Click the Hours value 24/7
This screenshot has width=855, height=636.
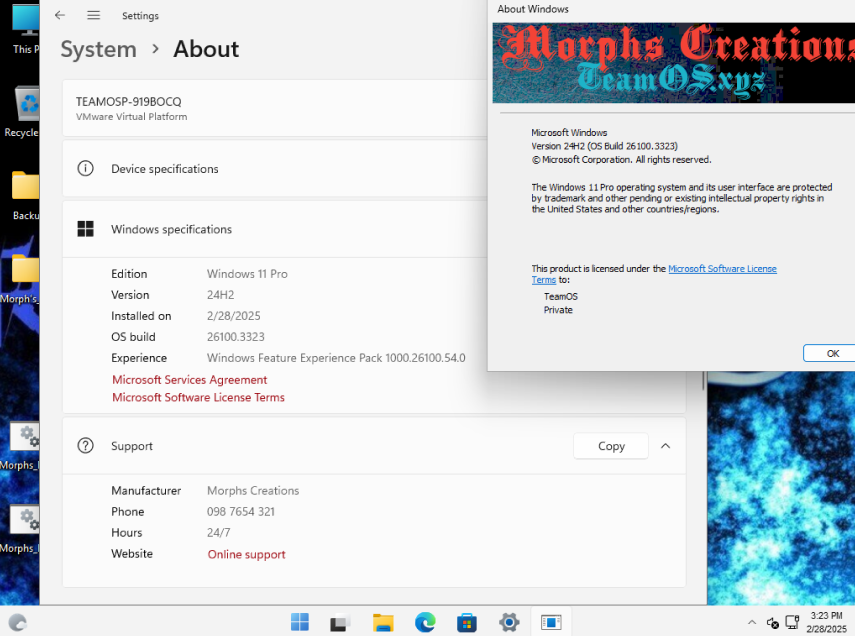click(219, 532)
